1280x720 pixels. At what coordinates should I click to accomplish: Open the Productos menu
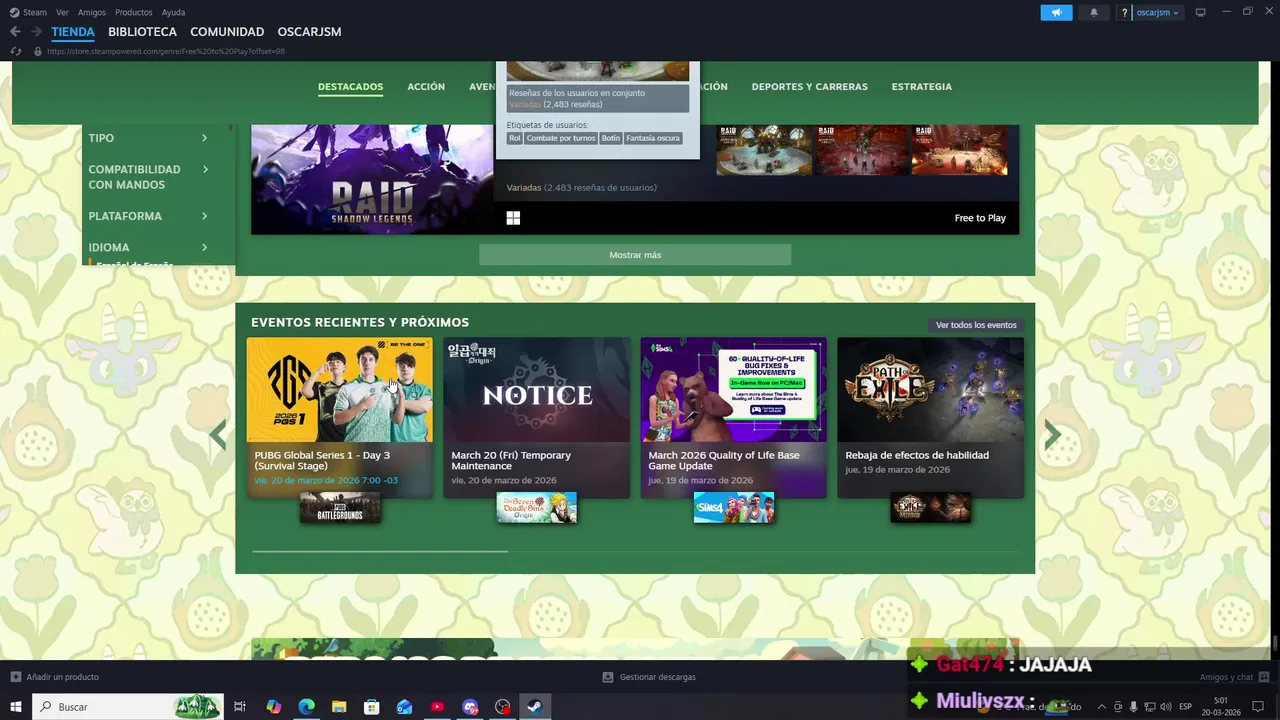[134, 12]
